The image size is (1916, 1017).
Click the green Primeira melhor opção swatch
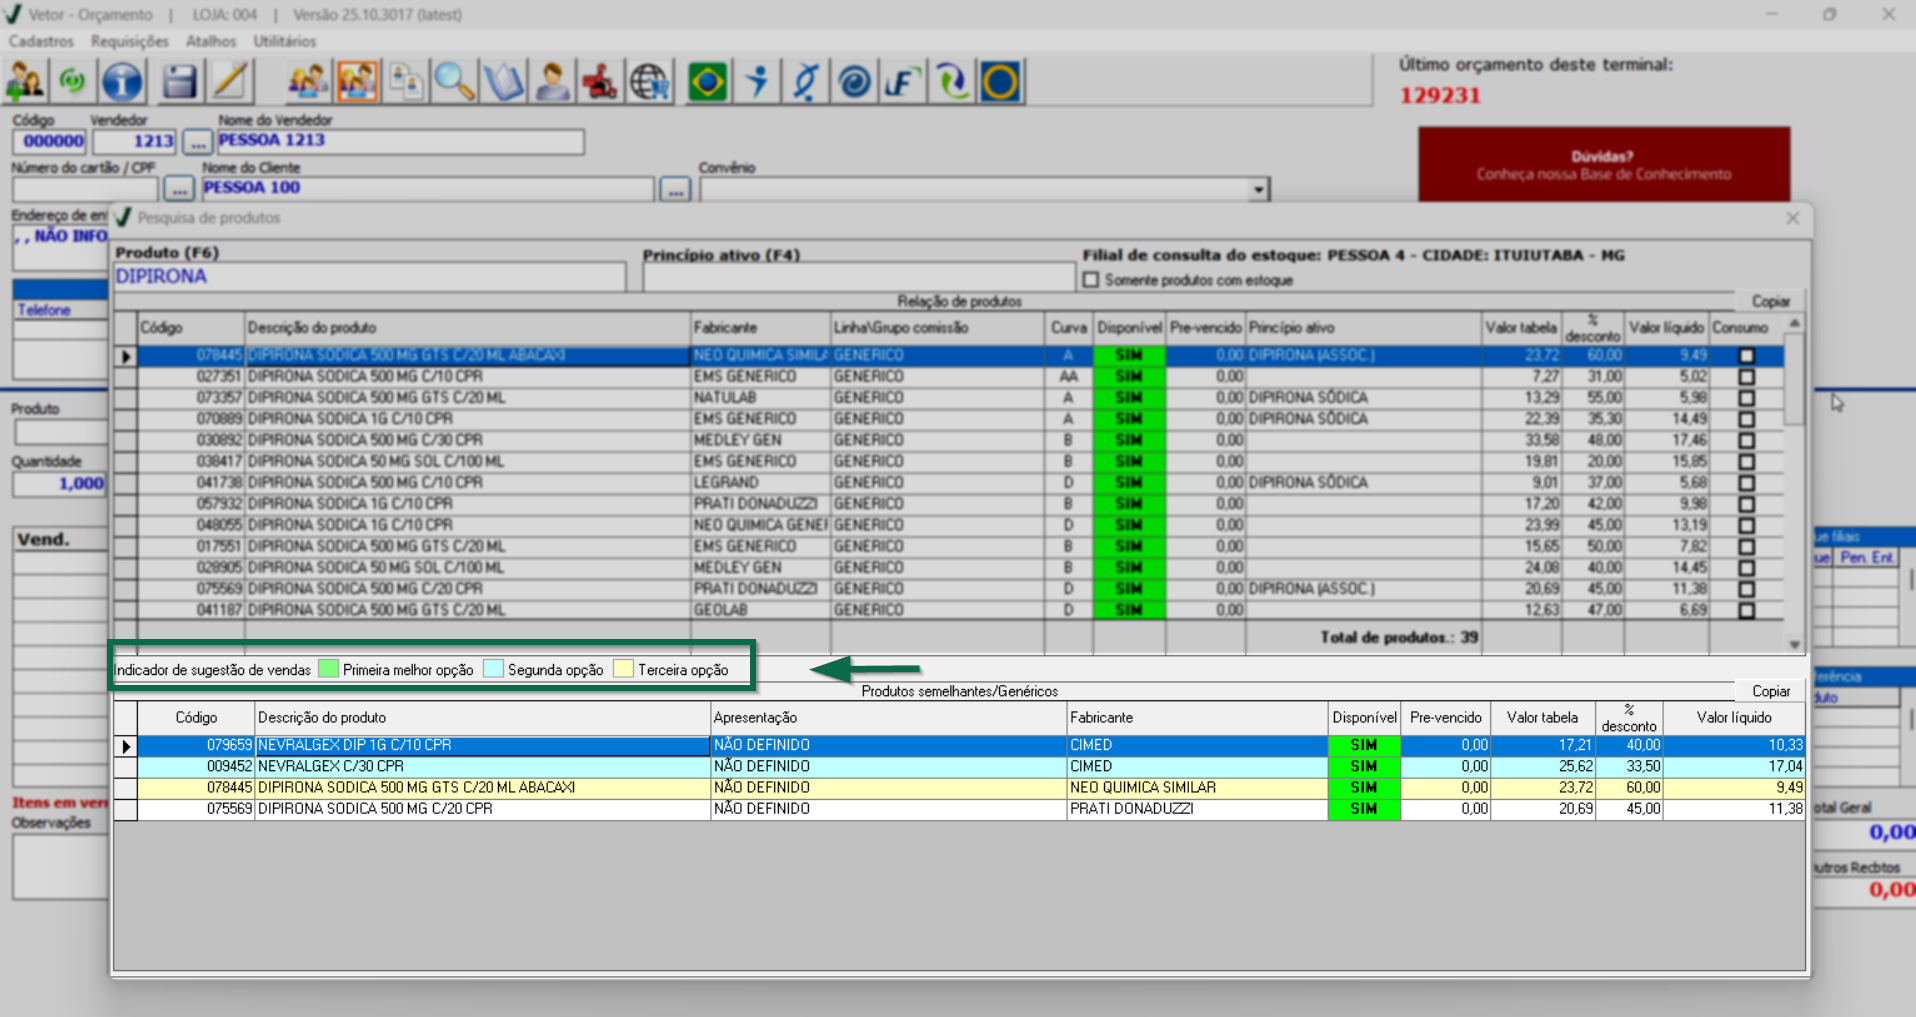click(328, 669)
